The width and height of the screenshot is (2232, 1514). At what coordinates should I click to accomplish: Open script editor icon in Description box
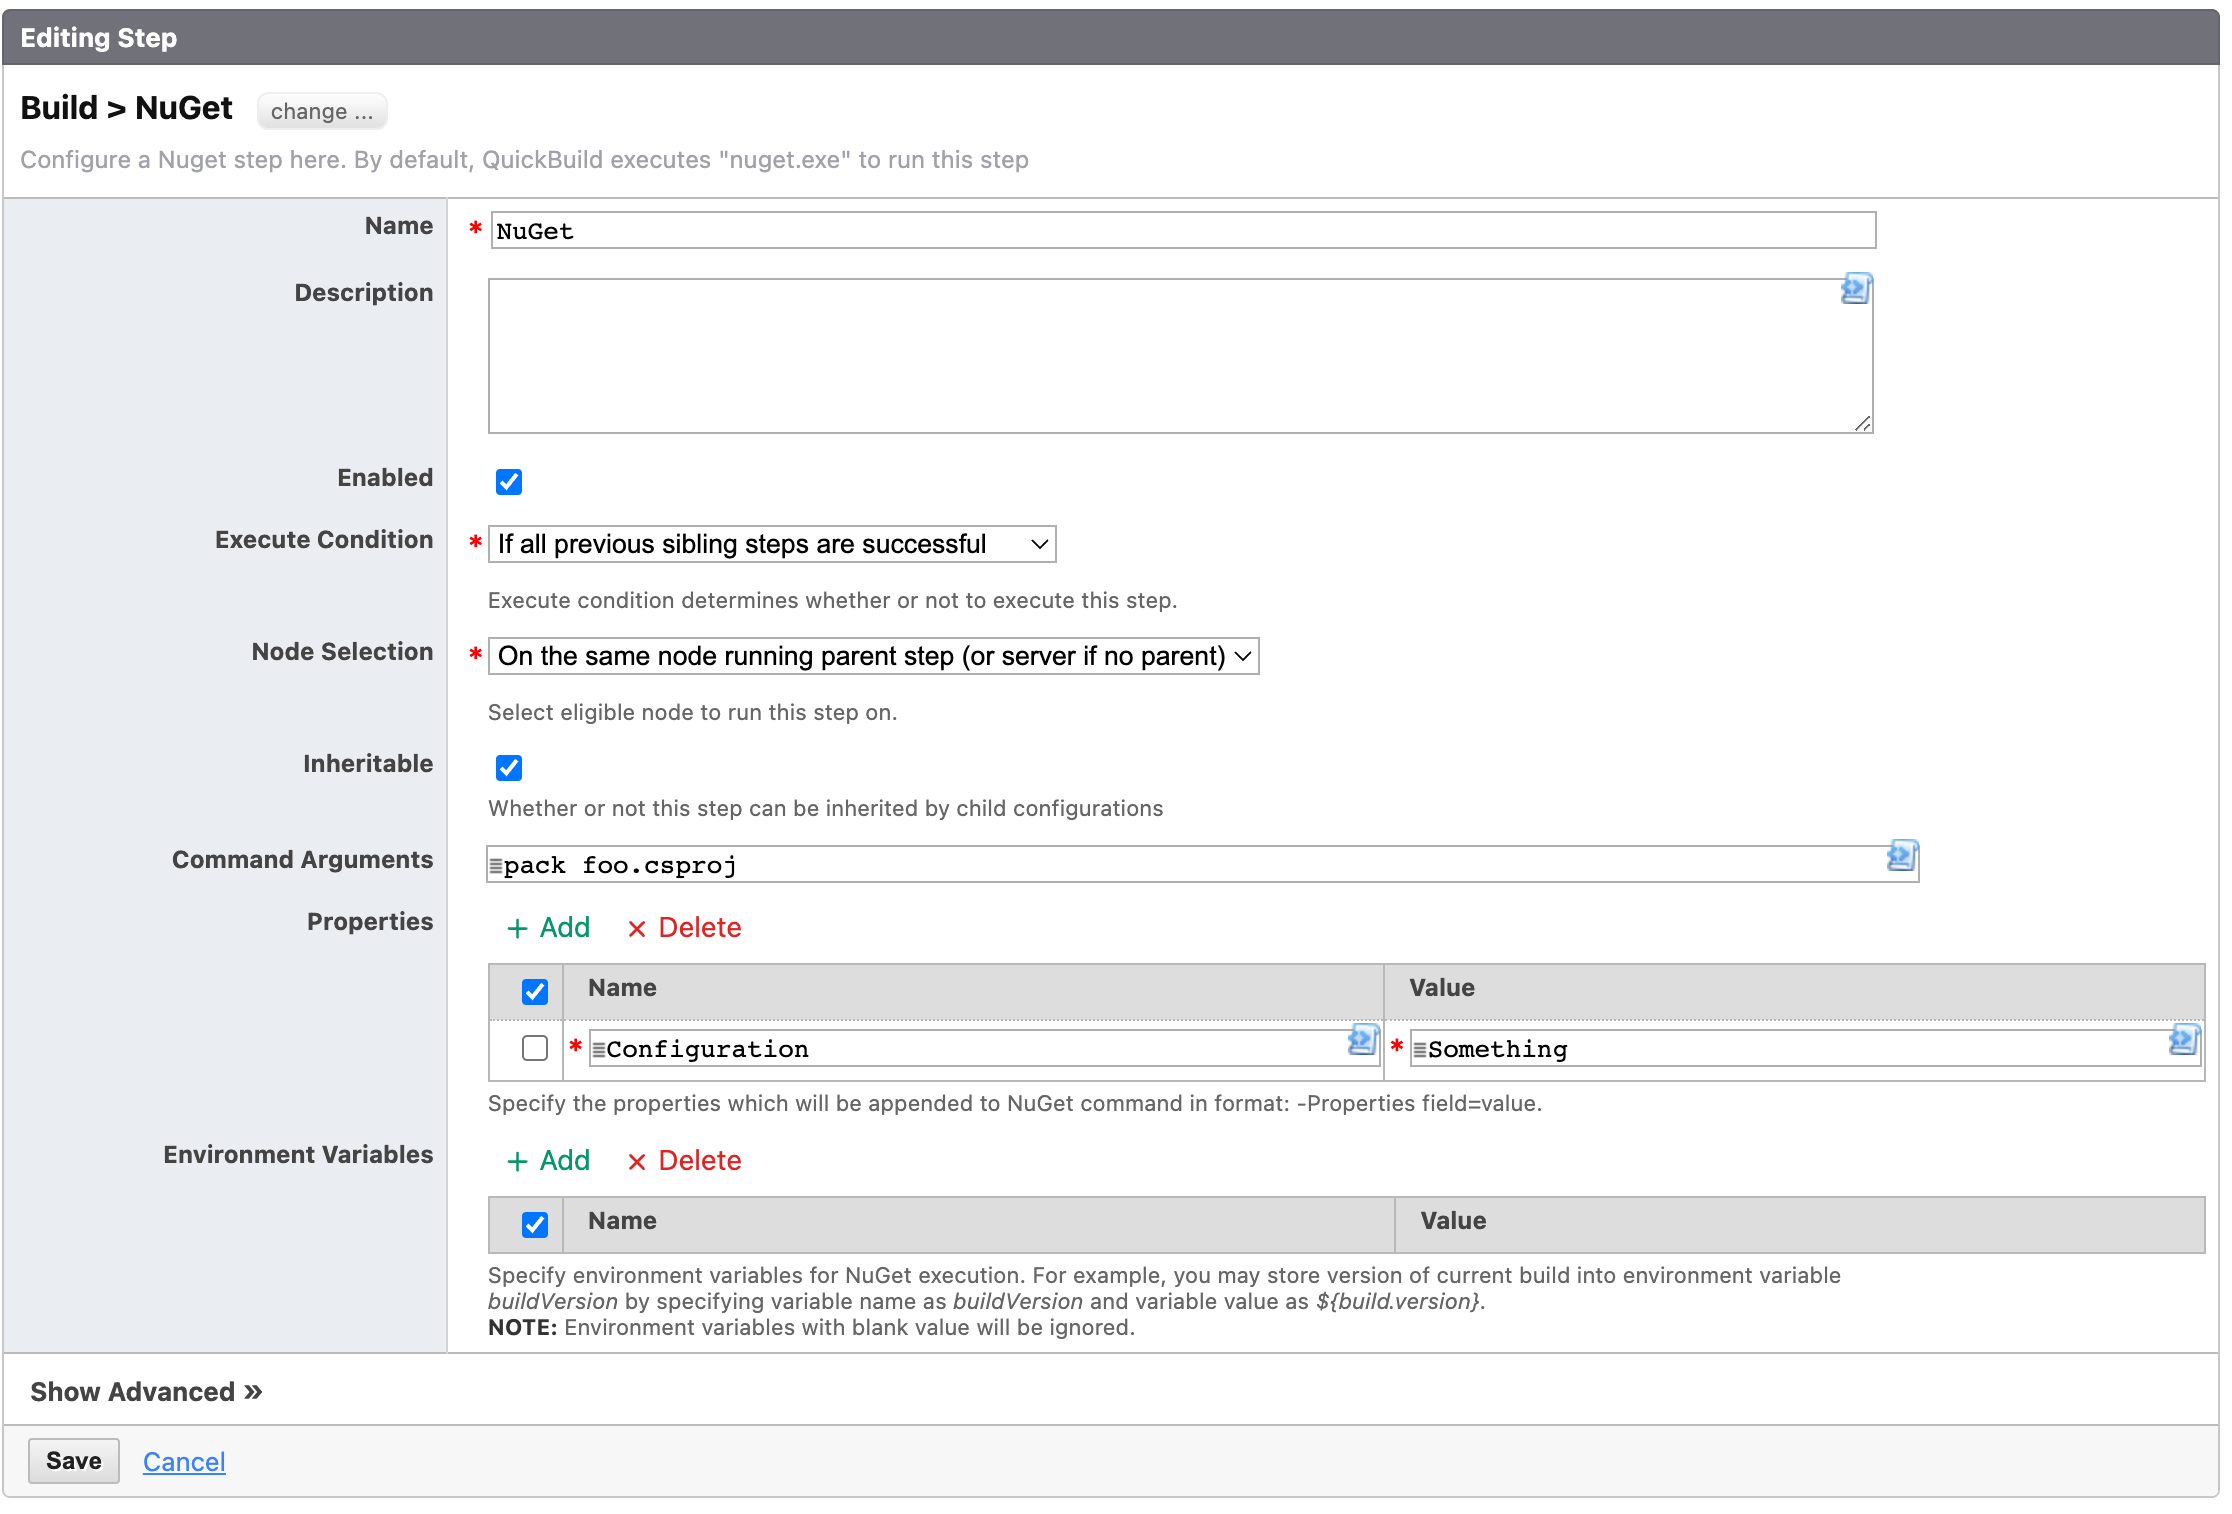pos(1856,289)
